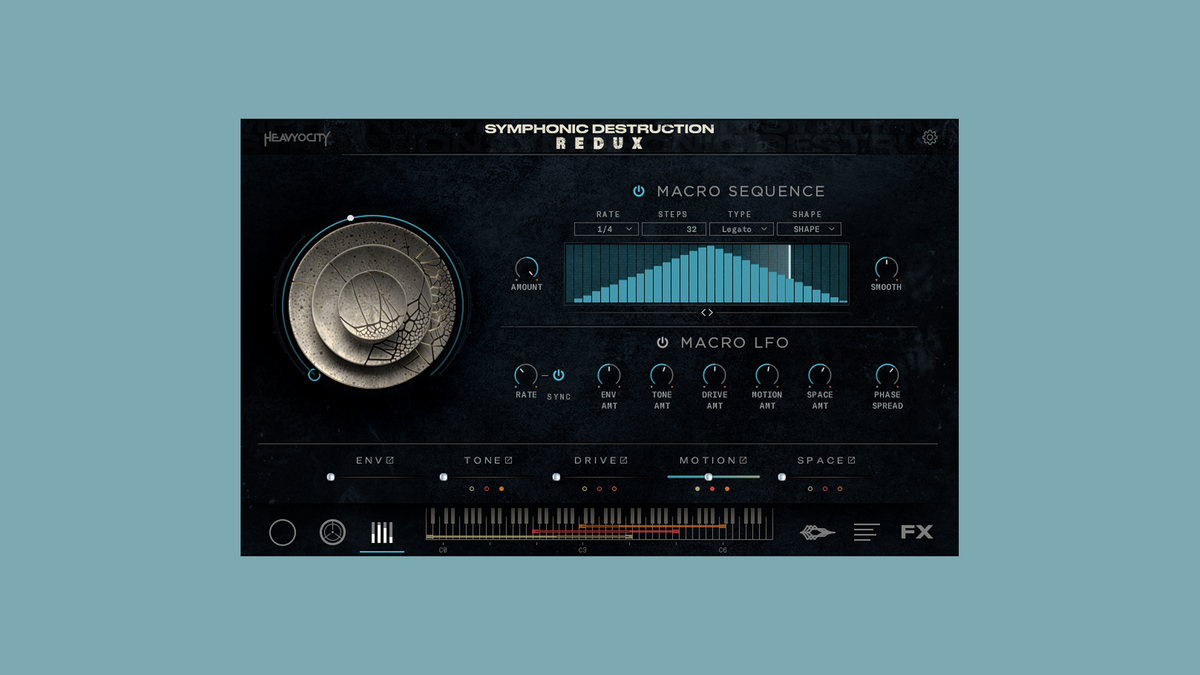This screenshot has width=1200, height=675.
Task: Click the SPACE label
Action: pyautogui.click(x=821, y=460)
